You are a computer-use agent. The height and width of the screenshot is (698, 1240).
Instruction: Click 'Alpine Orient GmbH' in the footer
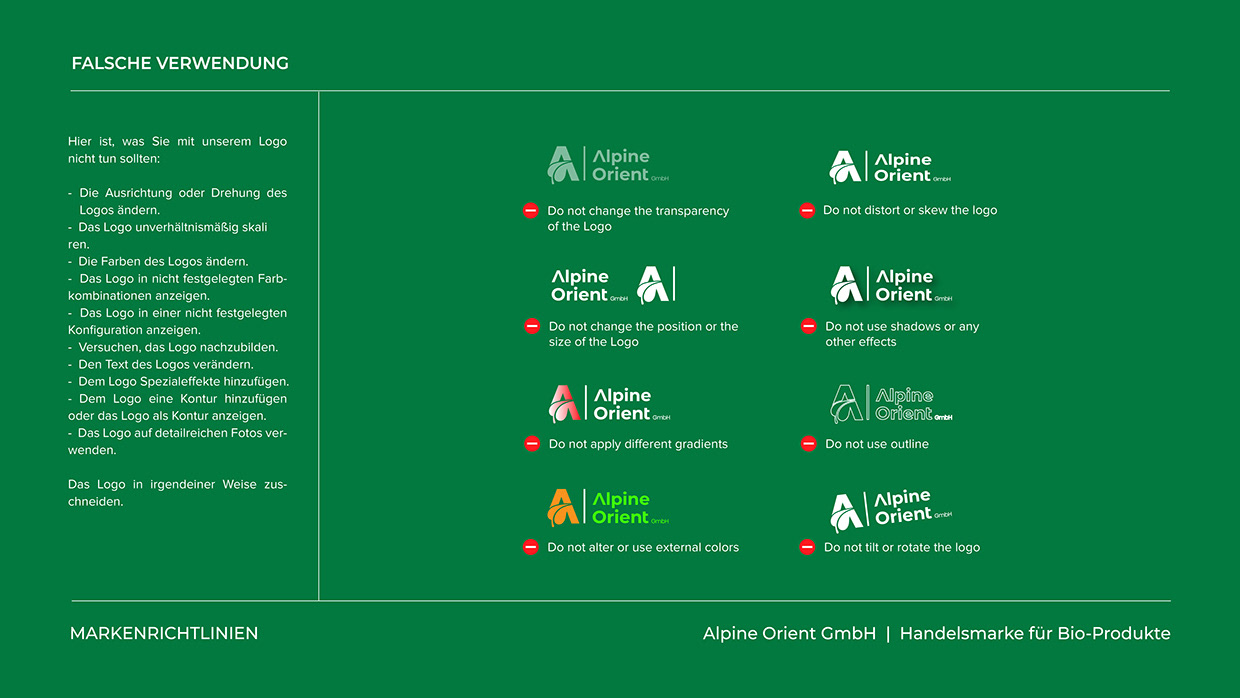790,633
